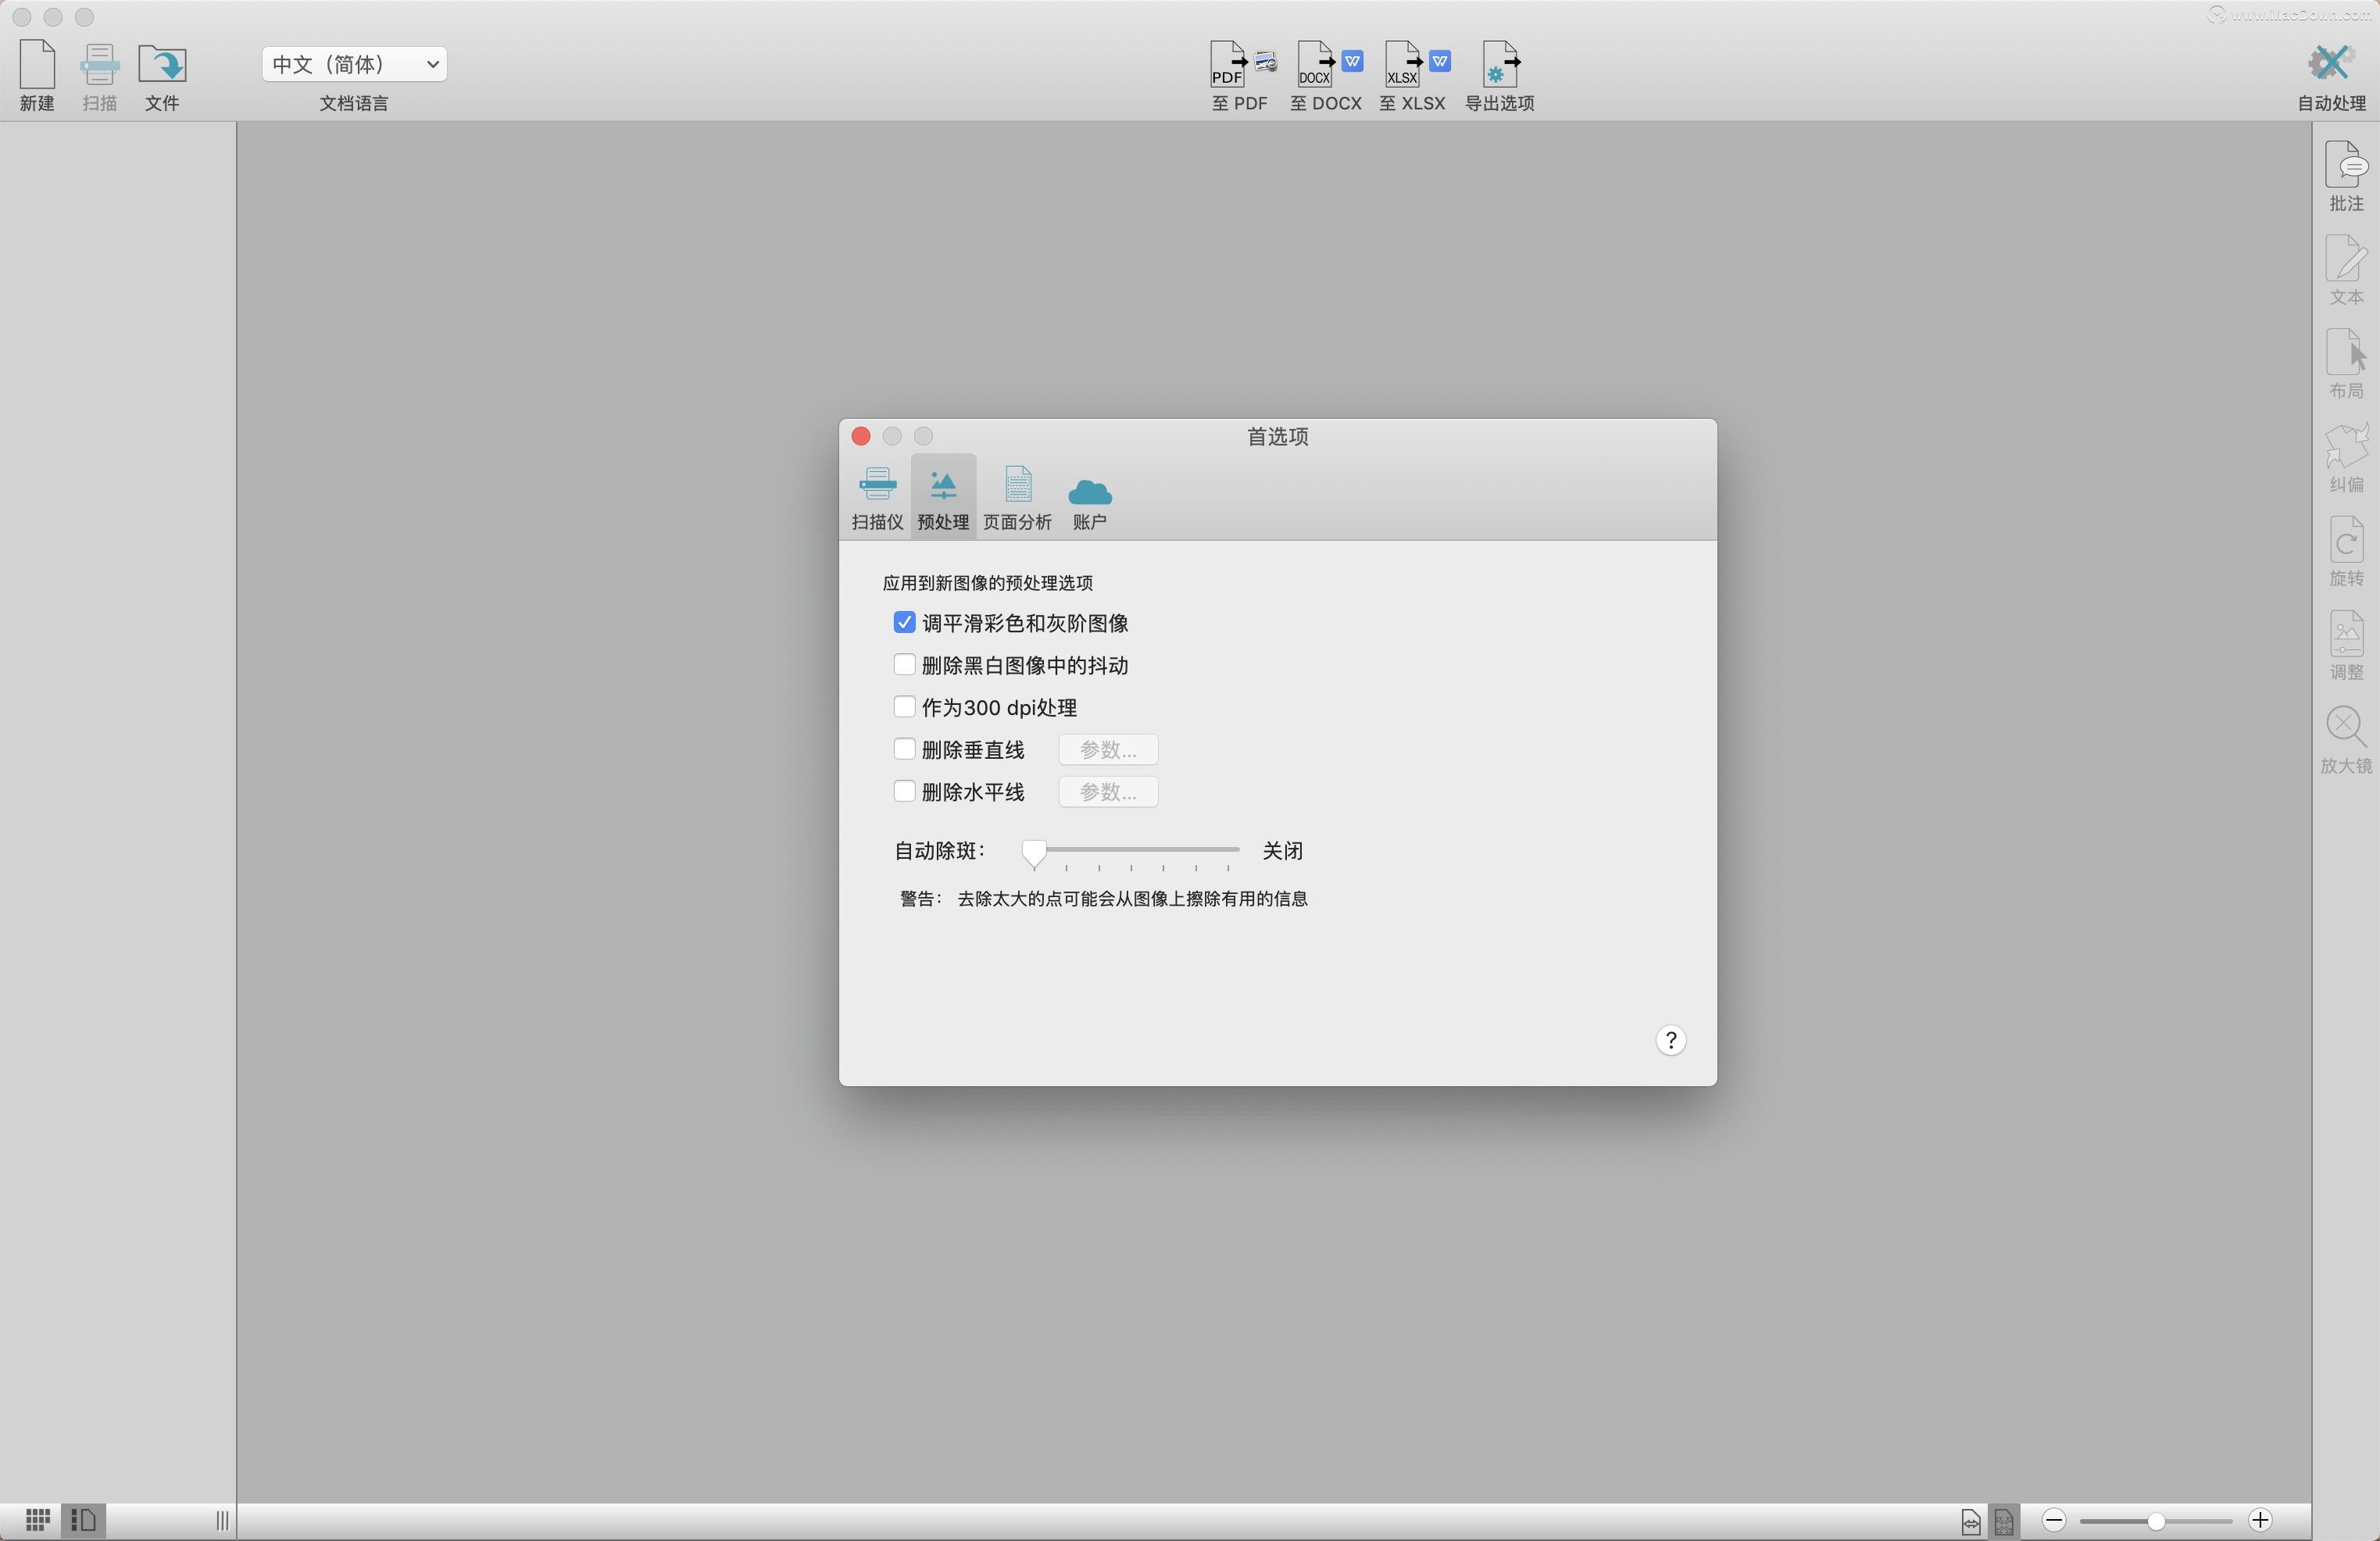Open the 页面分析 preferences tab
2380x1541 pixels.
pos(1017,496)
